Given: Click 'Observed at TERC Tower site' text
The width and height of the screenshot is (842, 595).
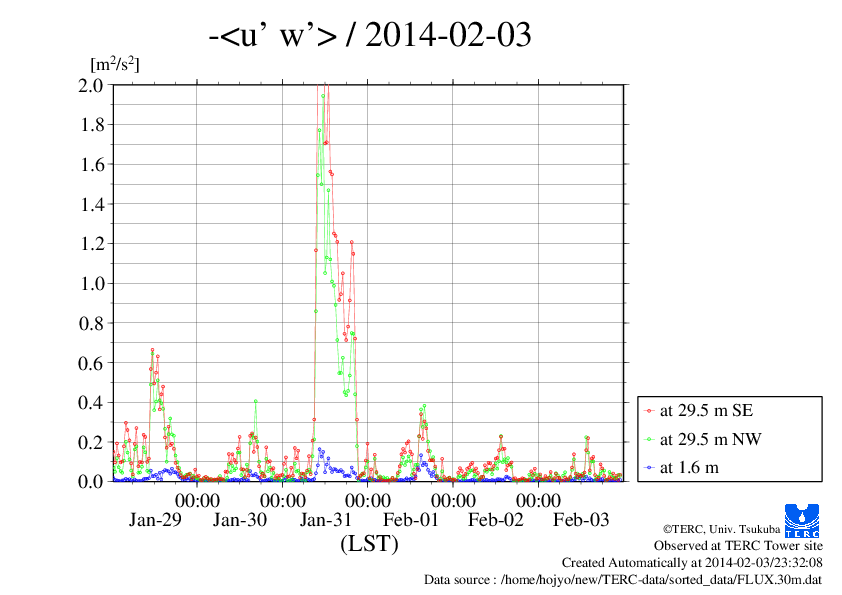Looking at the screenshot, I should coord(738,546).
